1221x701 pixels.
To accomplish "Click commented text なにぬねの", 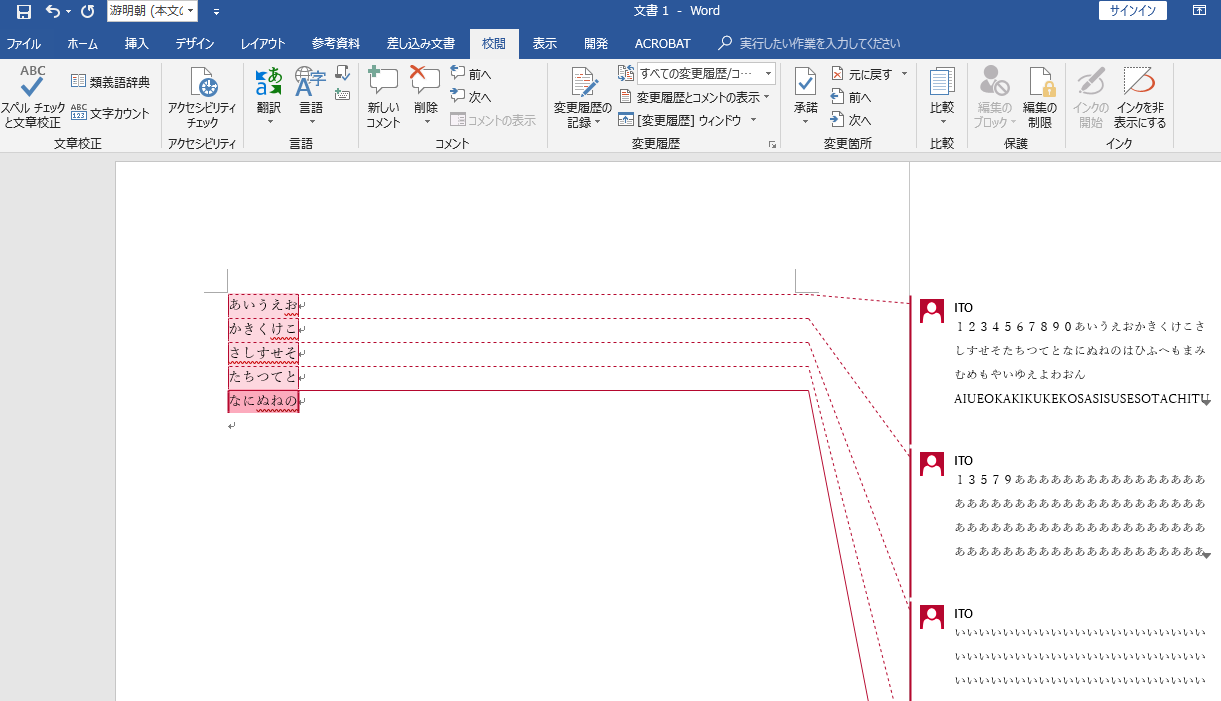I will point(263,401).
